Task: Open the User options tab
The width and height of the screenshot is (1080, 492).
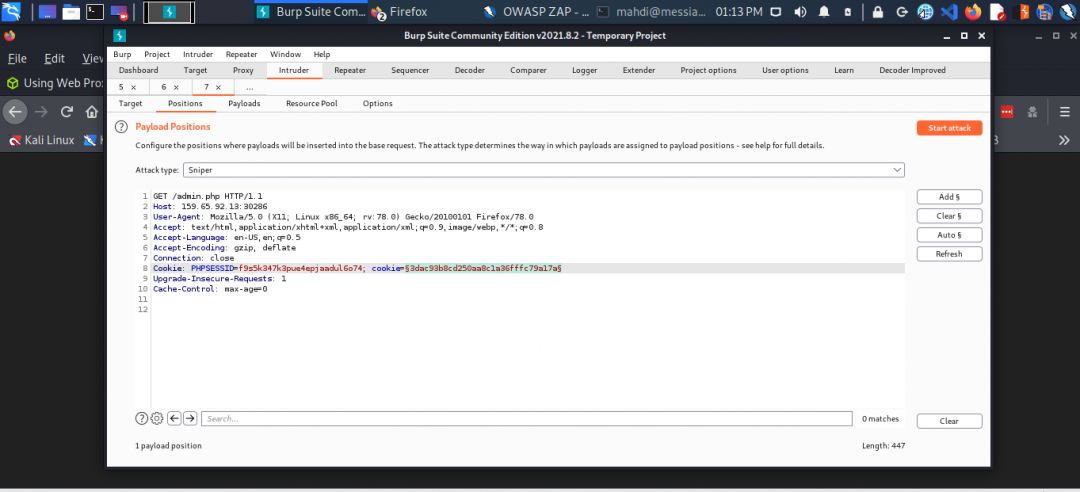Action: pos(785,70)
